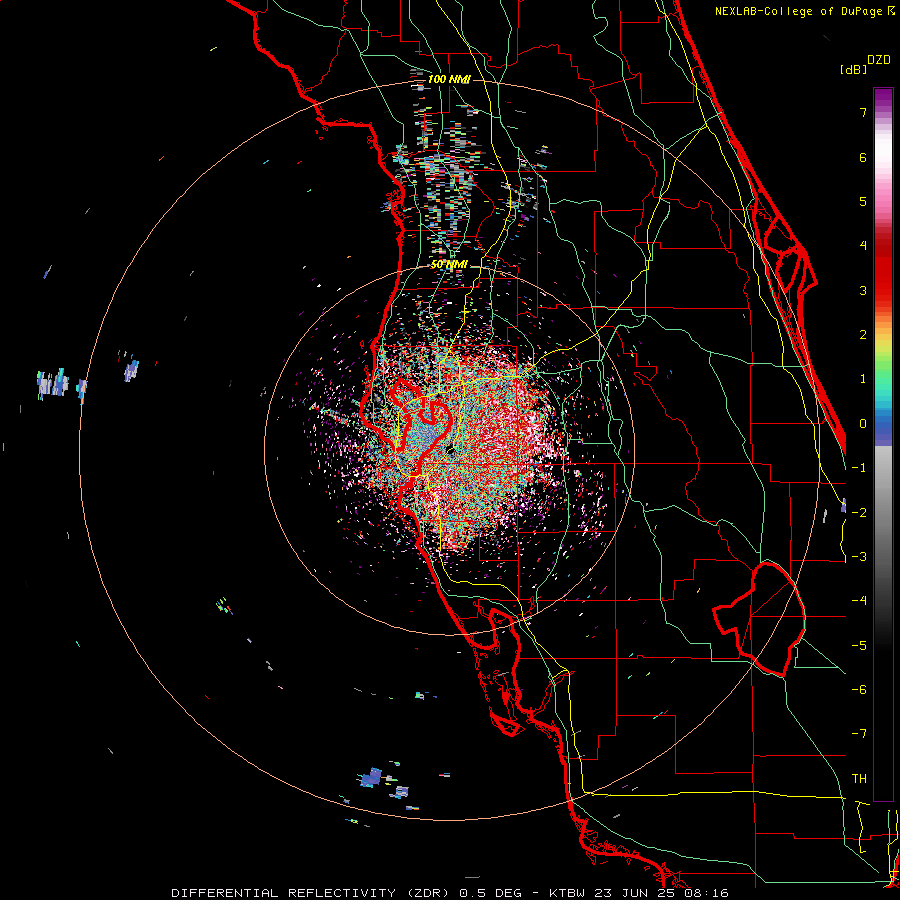Click the 6 value on ZDR scale
The height and width of the screenshot is (900, 900).
863,157
